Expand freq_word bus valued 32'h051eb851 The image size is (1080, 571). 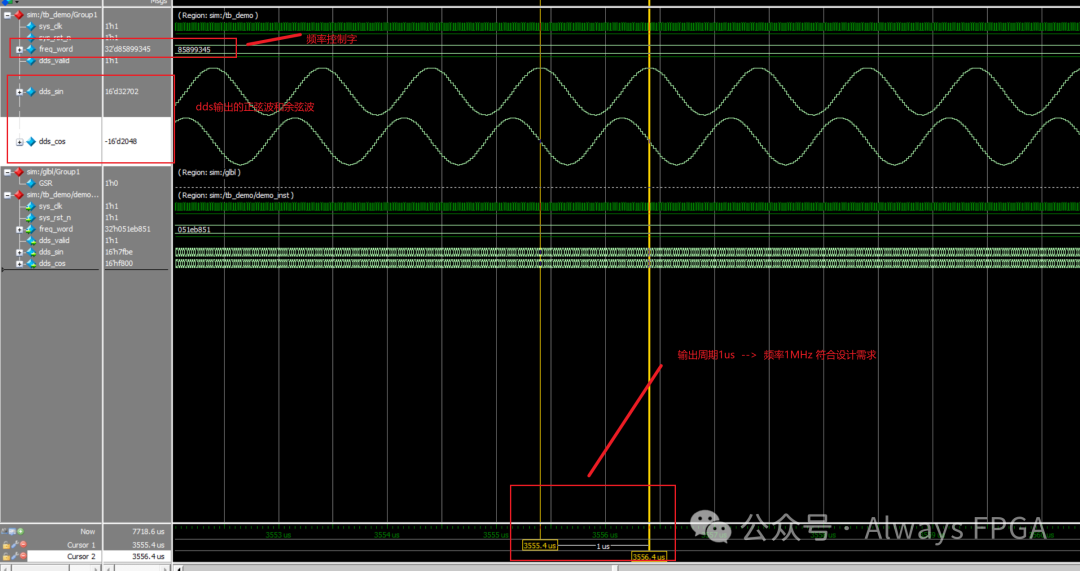(x=19, y=229)
